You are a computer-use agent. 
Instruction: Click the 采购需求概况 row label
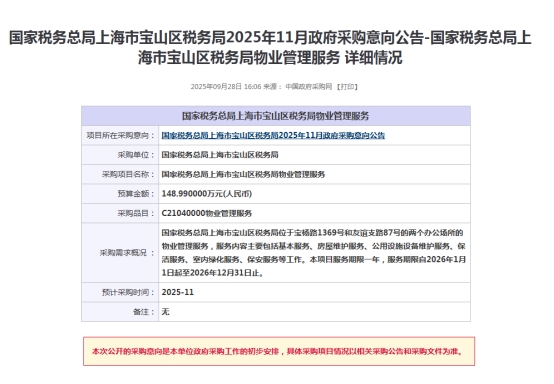tap(127, 253)
